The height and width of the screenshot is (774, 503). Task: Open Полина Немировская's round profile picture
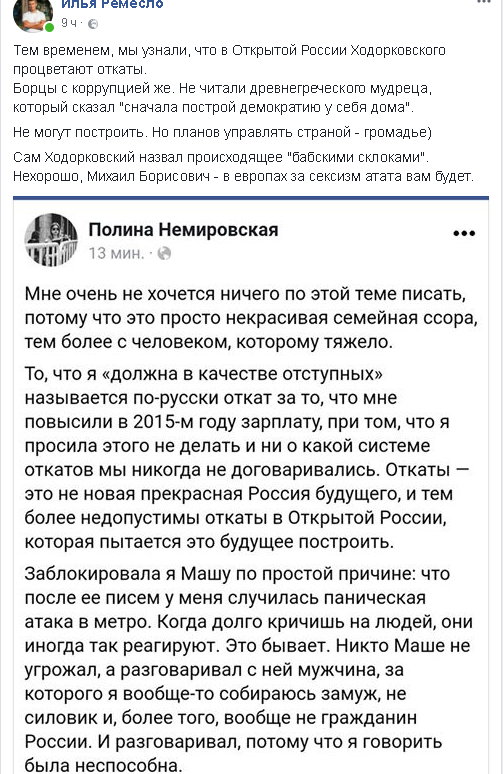point(51,240)
